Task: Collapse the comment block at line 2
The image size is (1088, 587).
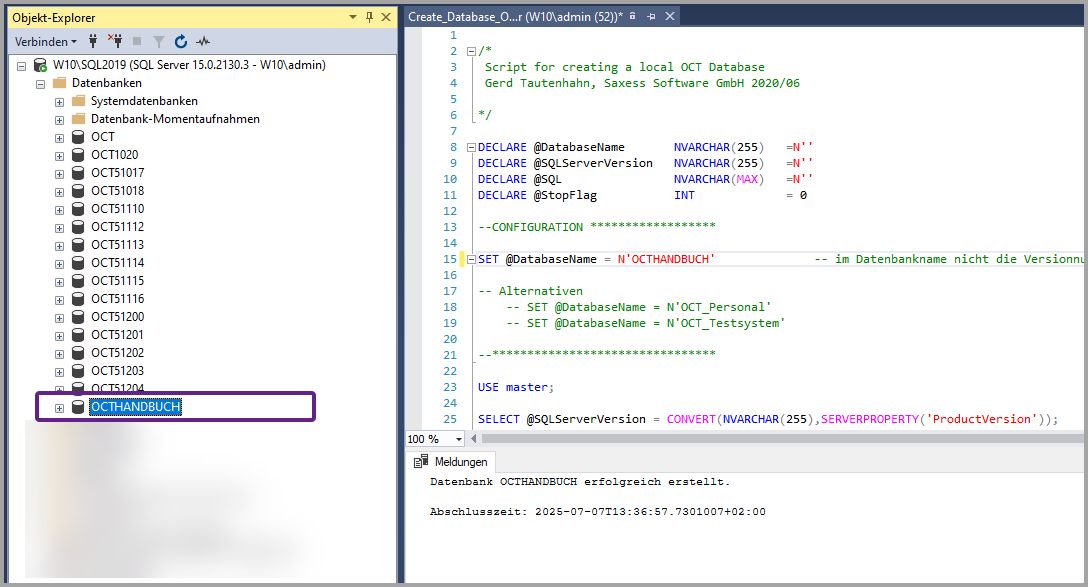Action: 471,51
